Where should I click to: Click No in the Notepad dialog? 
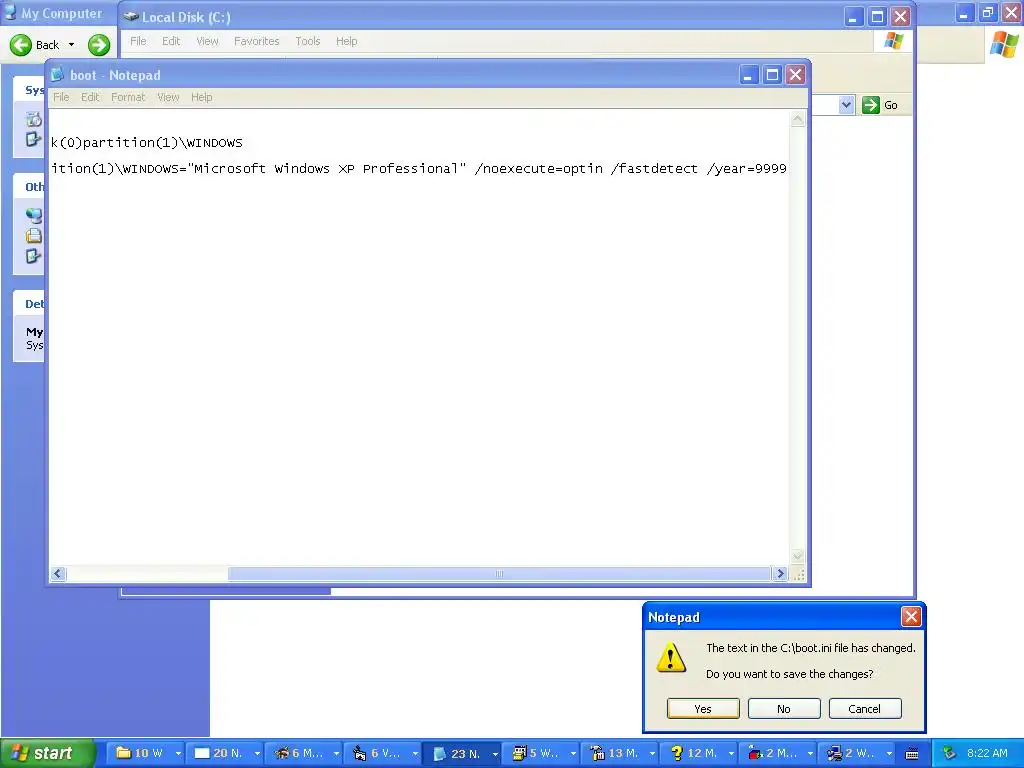coord(784,709)
